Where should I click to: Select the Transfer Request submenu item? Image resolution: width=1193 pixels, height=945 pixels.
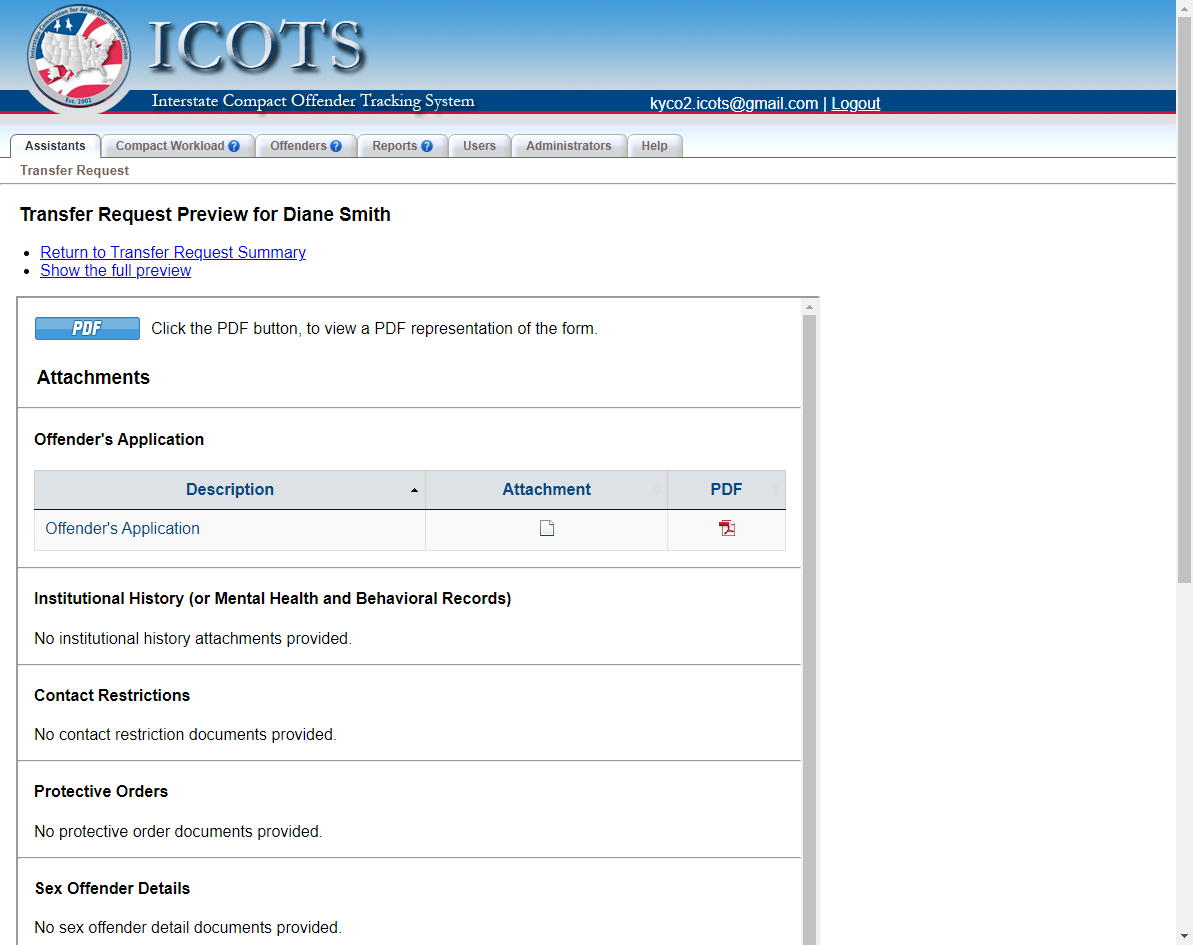[x=75, y=170]
